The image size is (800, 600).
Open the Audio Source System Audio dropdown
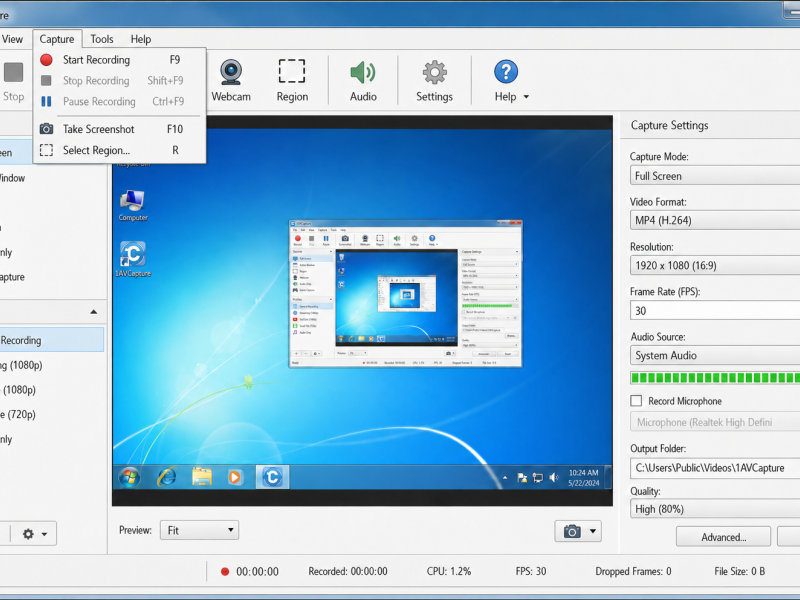[x=715, y=355]
